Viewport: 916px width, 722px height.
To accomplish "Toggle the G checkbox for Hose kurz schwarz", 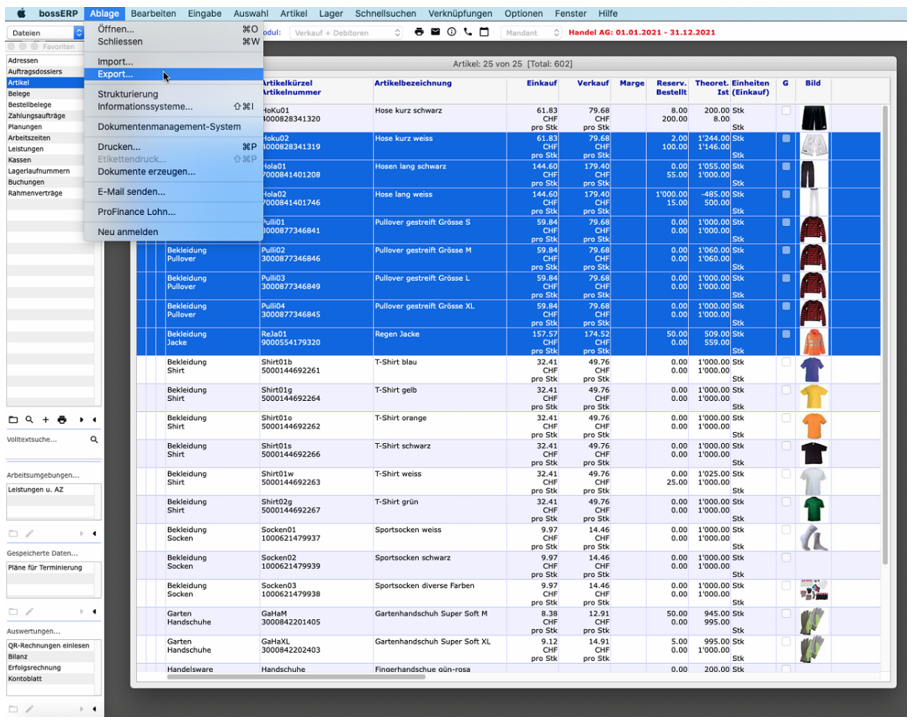I will pyautogui.click(x=785, y=111).
